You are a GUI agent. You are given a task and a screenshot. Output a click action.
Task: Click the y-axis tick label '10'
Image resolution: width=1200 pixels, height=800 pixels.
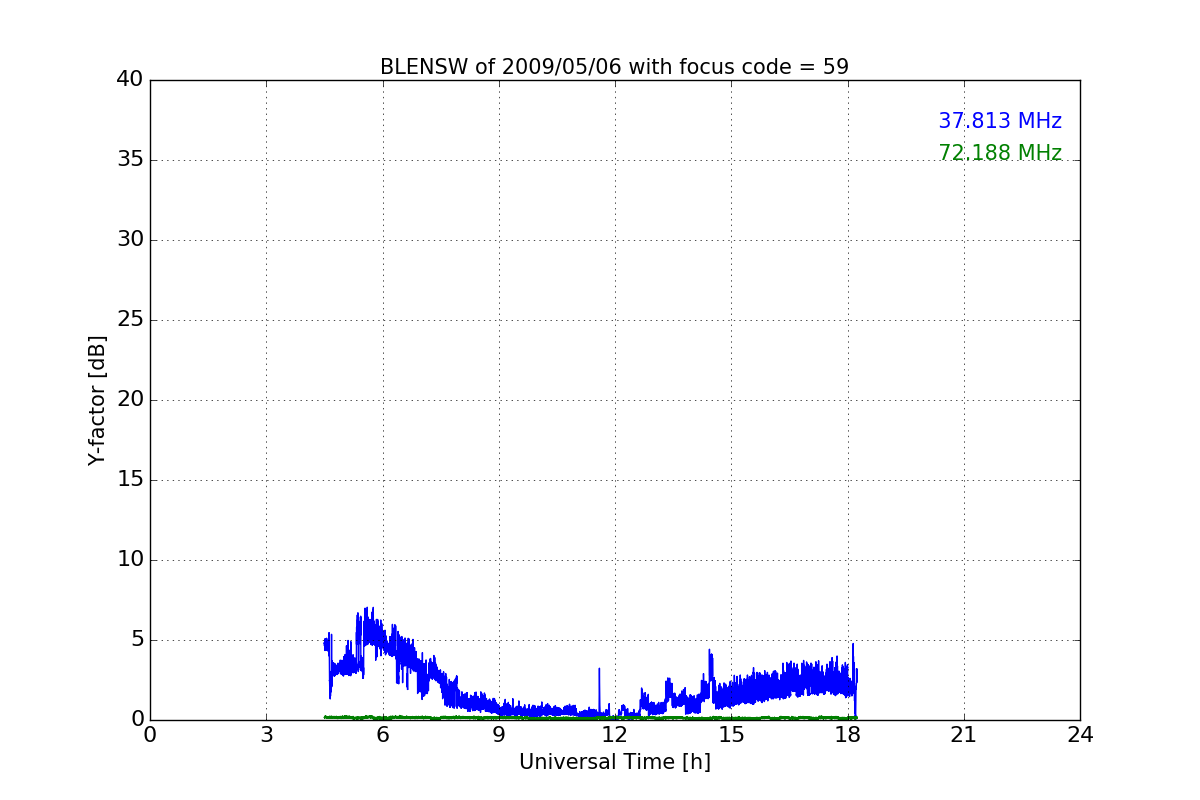coord(130,560)
